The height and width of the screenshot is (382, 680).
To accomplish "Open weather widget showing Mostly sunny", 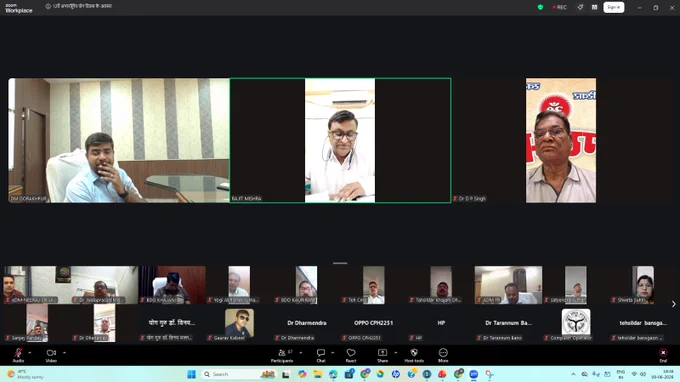I will pos(26,374).
